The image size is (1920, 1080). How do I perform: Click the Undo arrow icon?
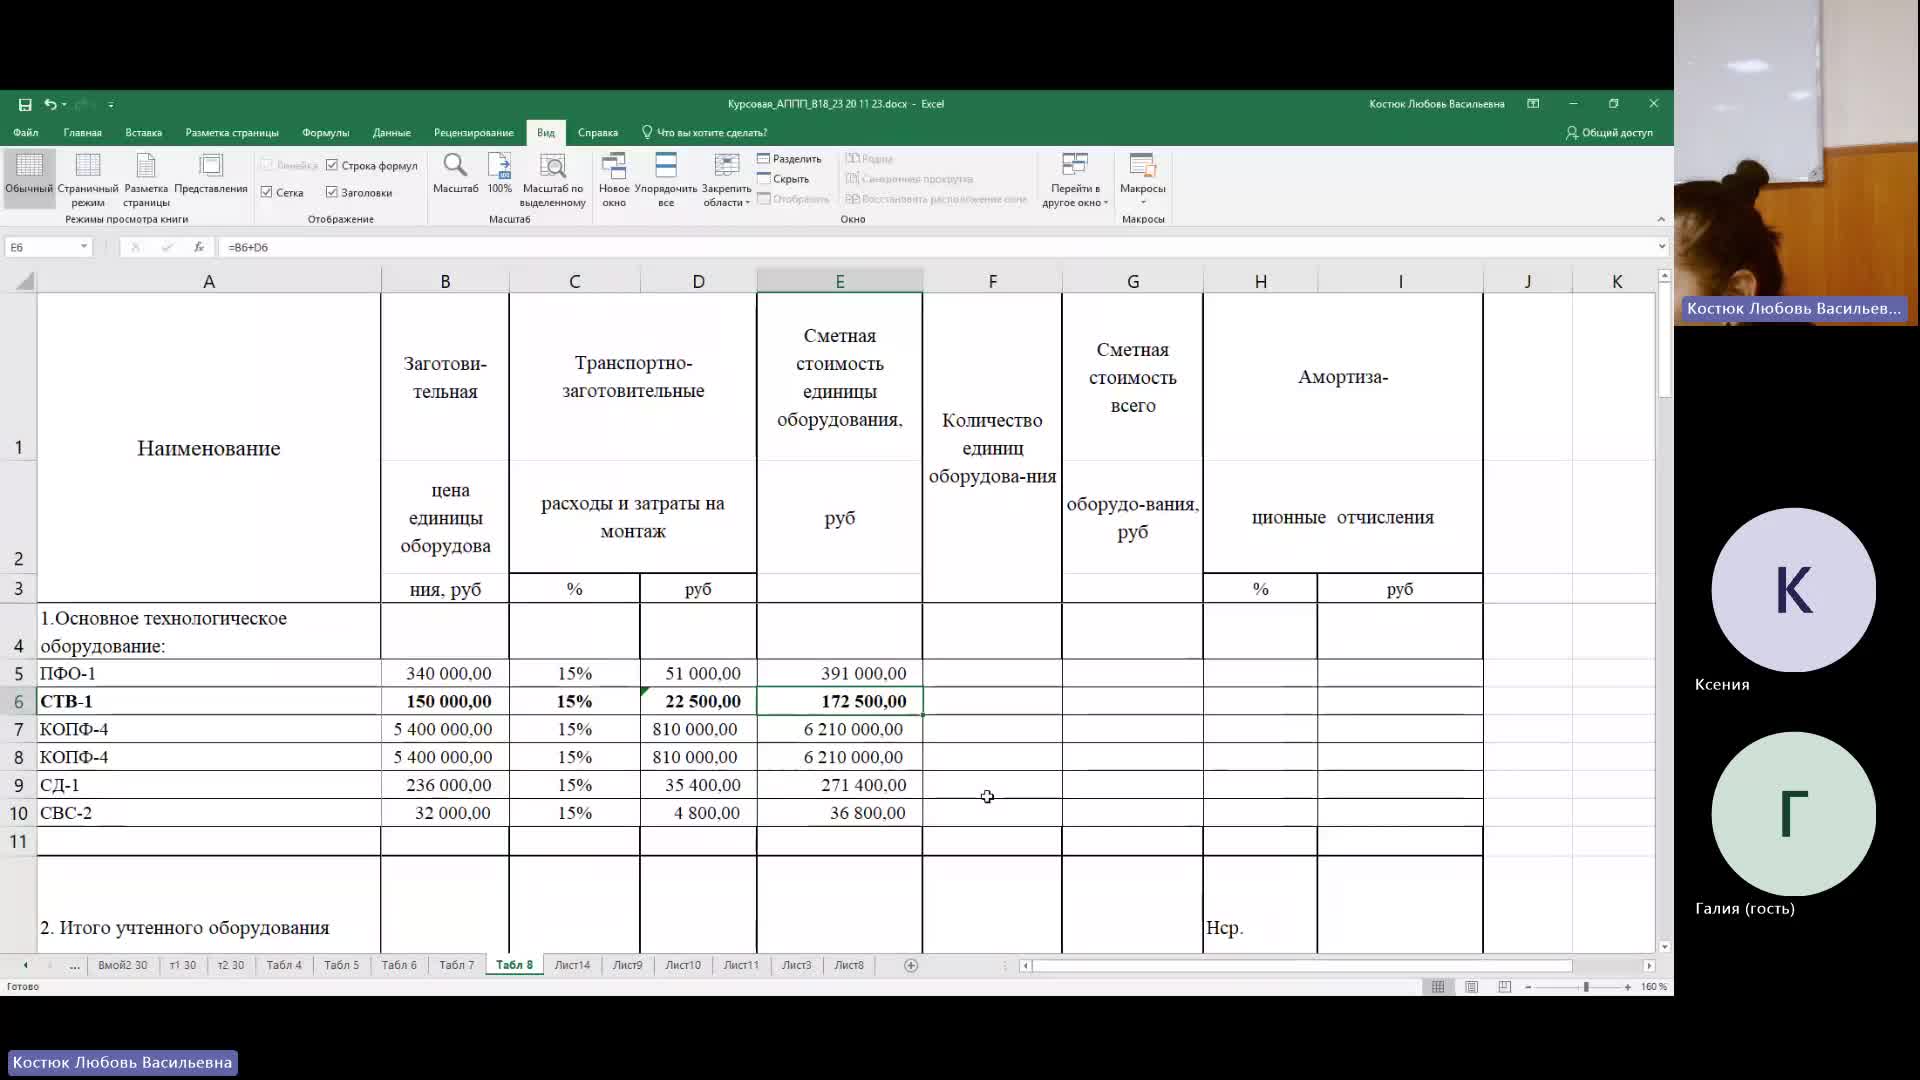click(50, 104)
